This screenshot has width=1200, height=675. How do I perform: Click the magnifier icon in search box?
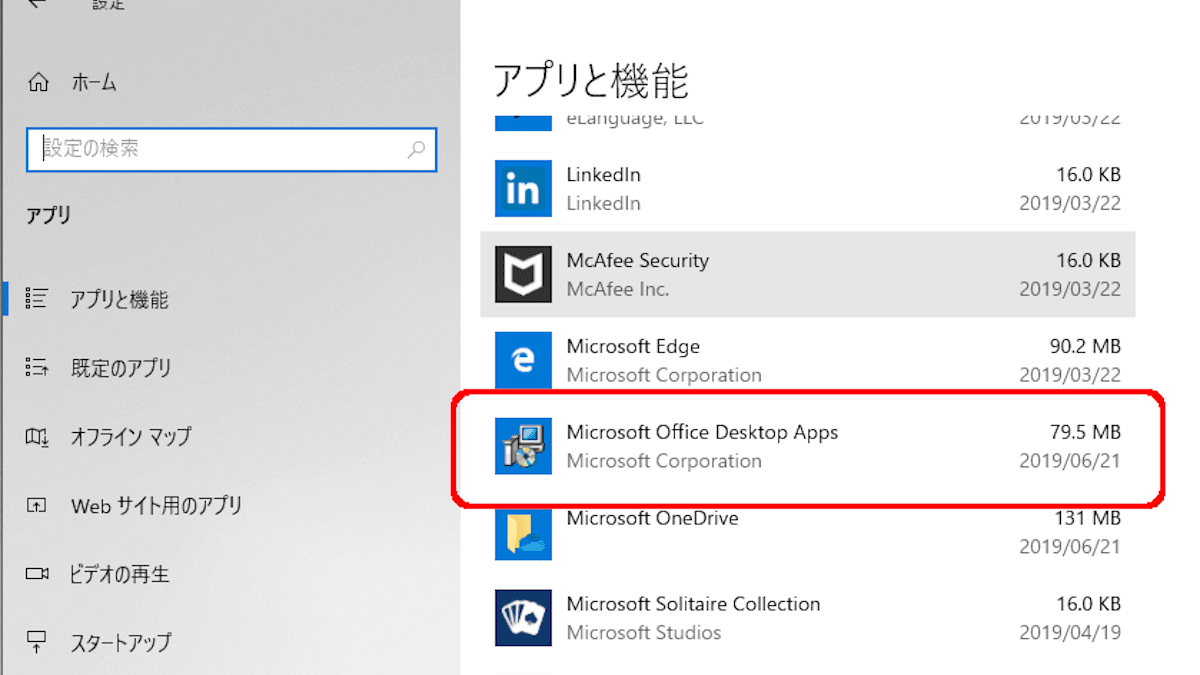pos(416,150)
